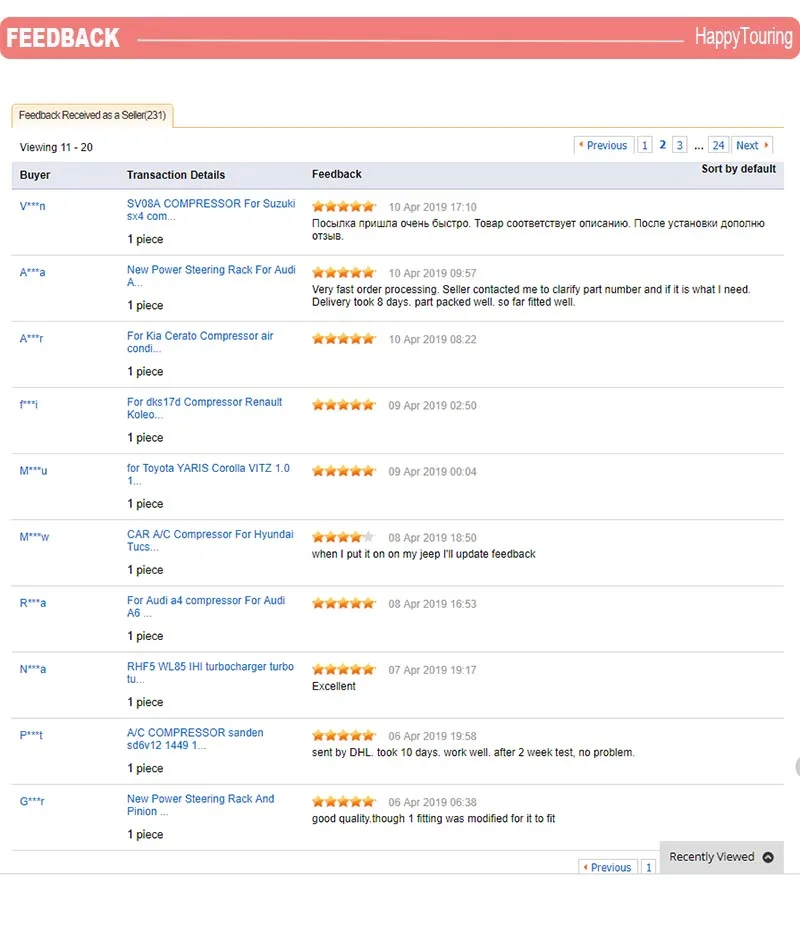Go to the previous page at top
The height and width of the screenshot is (932, 800).
click(x=602, y=146)
